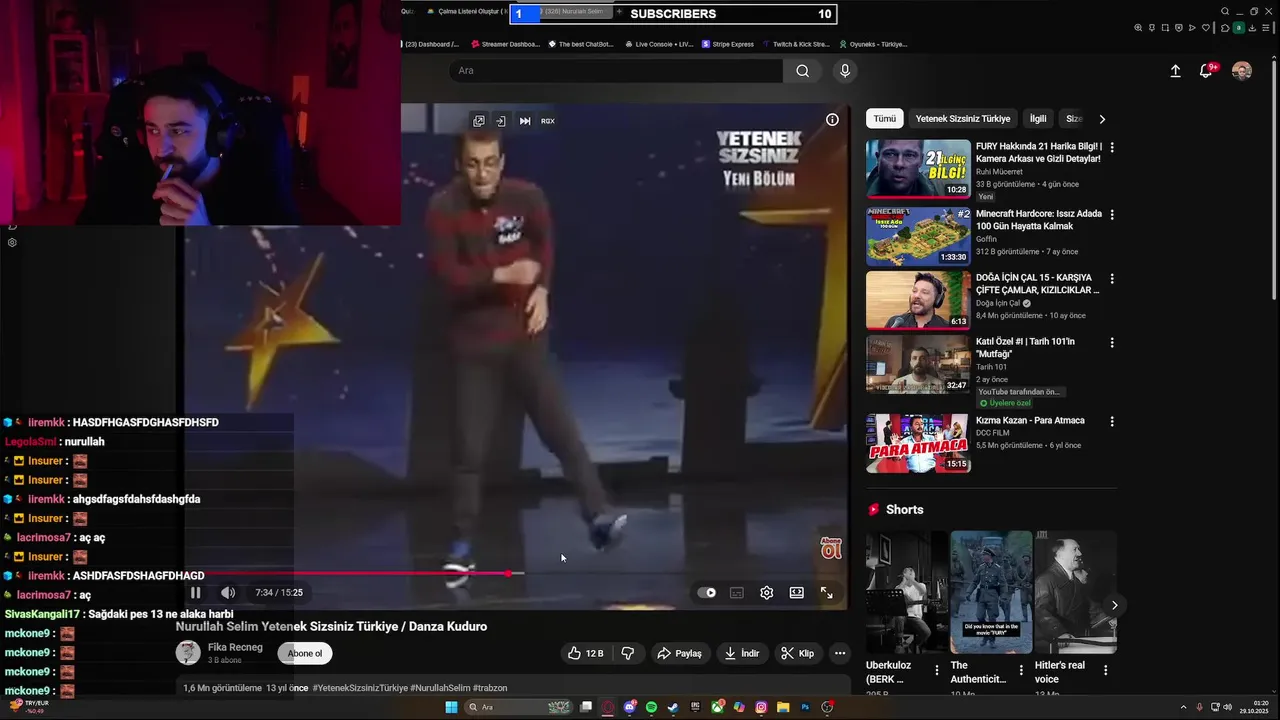Switch to 'Çalma Listeni Oluştur' browser tab
Image resolution: width=1280 pixels, height=720 pixels.
[x=468, y=11]
